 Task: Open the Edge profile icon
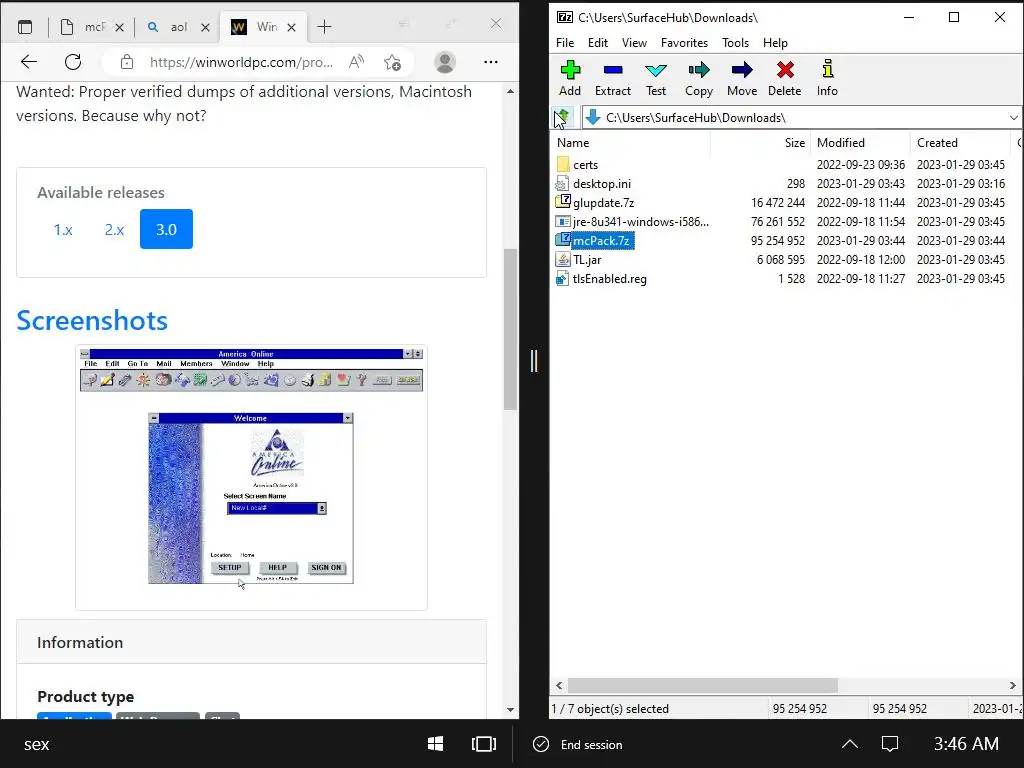(x=445, y=62)
